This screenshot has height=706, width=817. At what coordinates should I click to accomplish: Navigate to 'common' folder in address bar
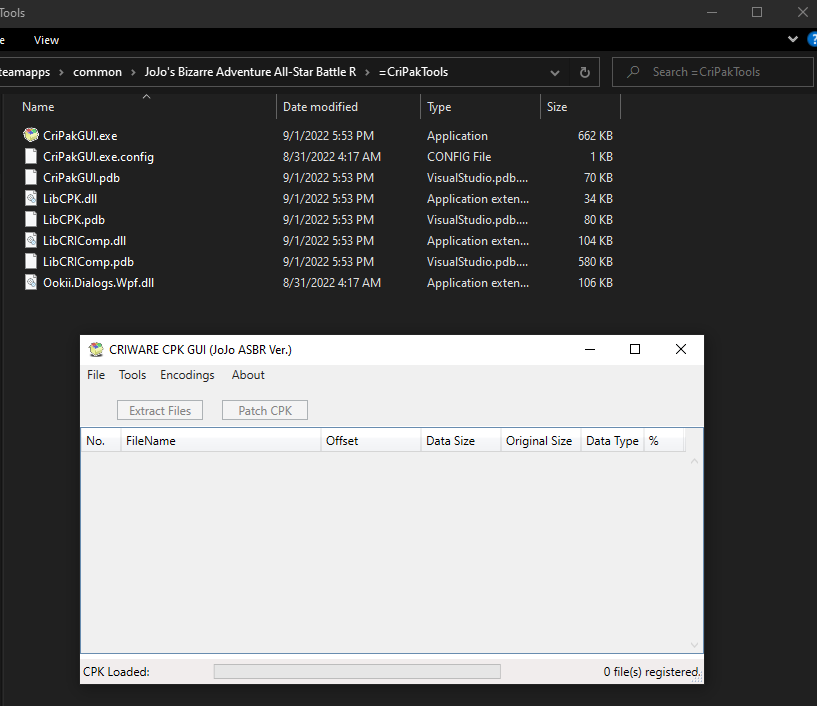tap(97, 72)
